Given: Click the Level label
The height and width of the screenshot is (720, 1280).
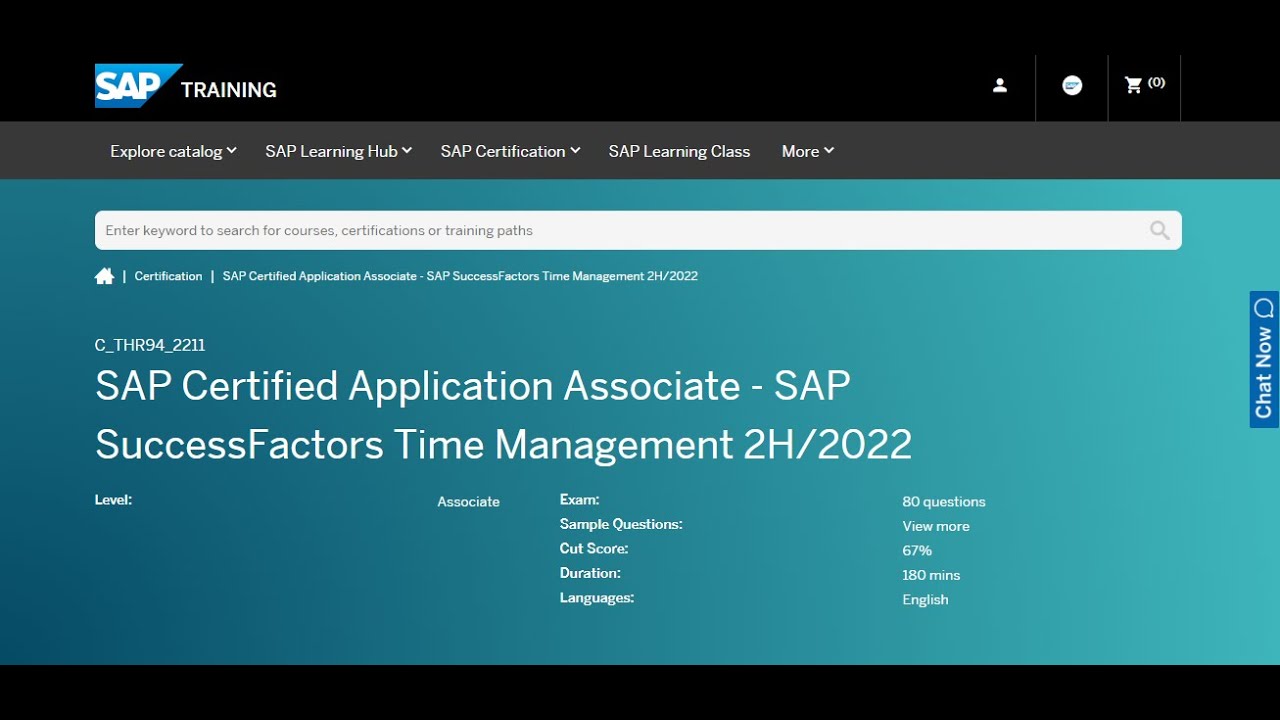Looking at the screenshot, I should click(113, 499).
